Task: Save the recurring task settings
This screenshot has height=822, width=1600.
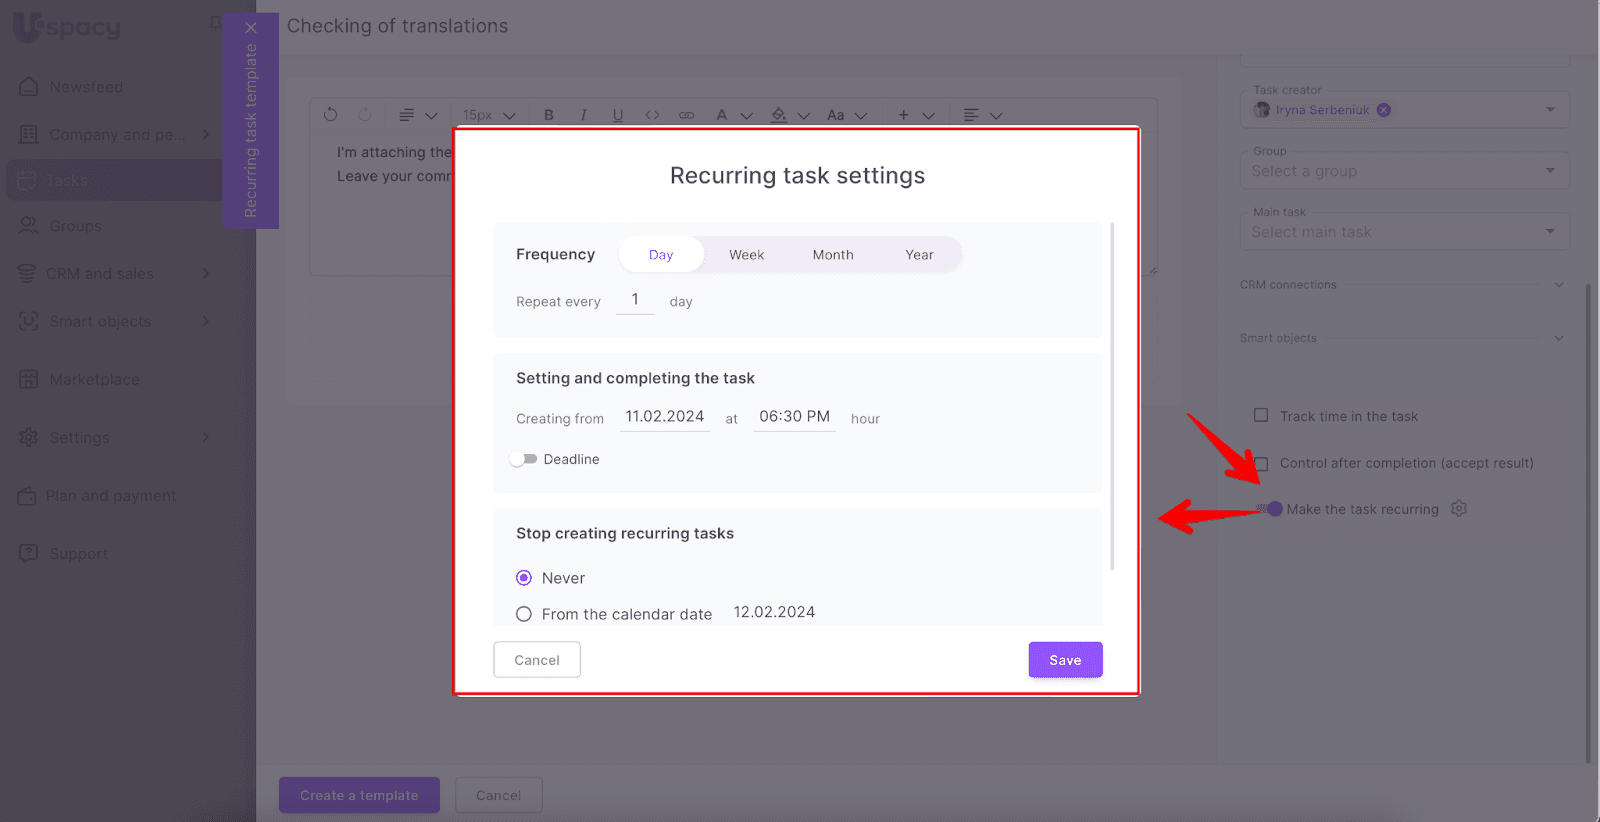Action: 1065,660
